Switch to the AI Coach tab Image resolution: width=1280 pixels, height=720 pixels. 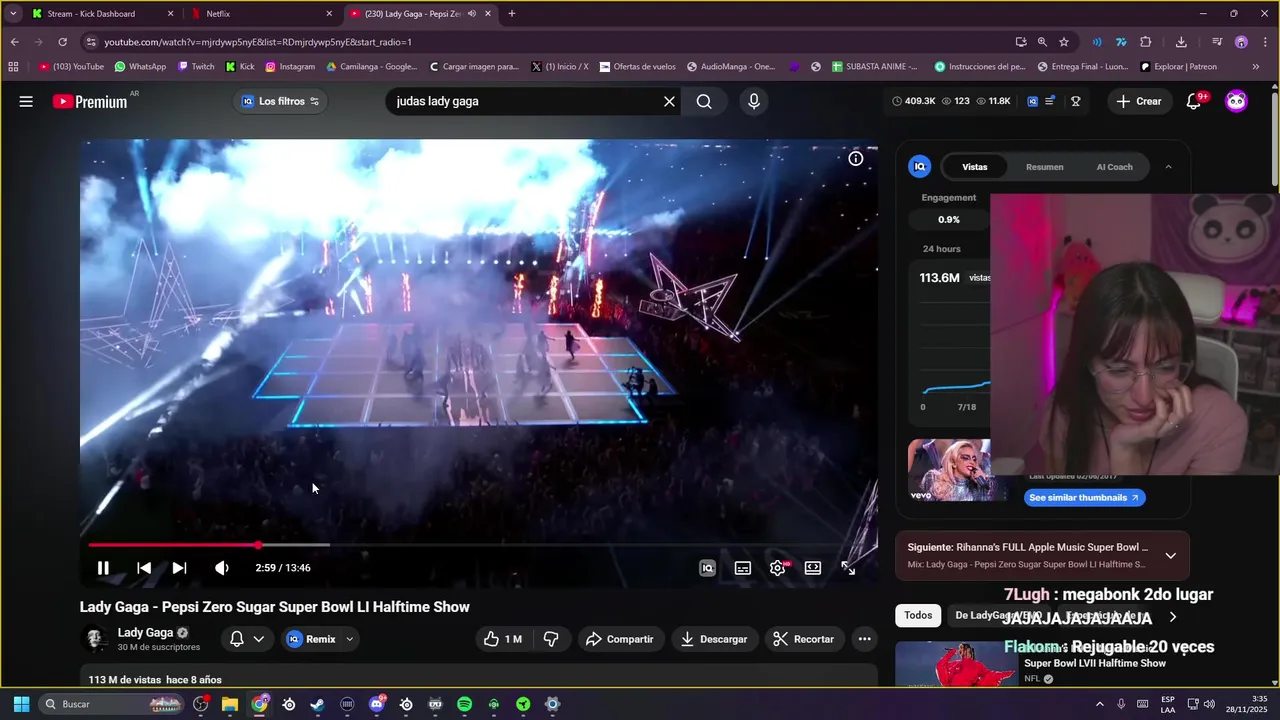(1114, 167)
